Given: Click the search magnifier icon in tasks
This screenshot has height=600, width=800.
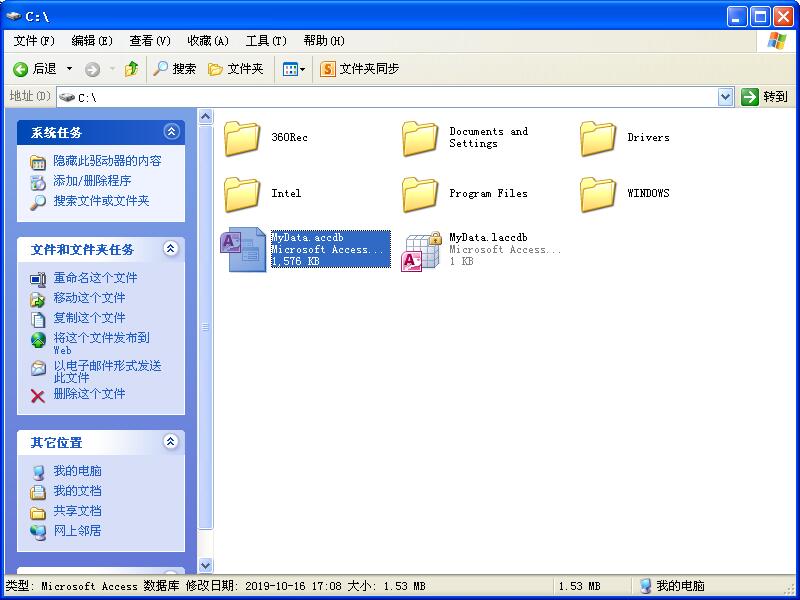Looking at the screenshot, I should point(38,203).
